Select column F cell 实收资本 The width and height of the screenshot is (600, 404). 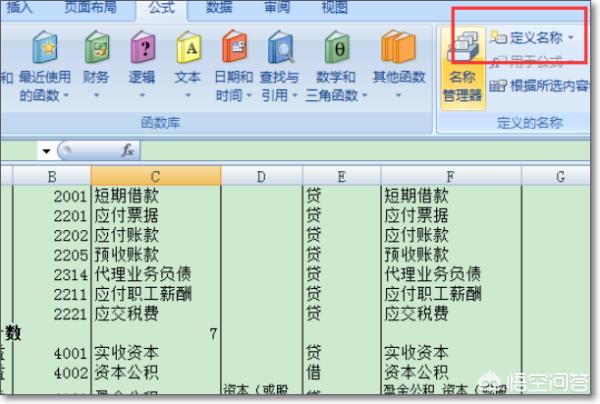[x=451, y=353]
